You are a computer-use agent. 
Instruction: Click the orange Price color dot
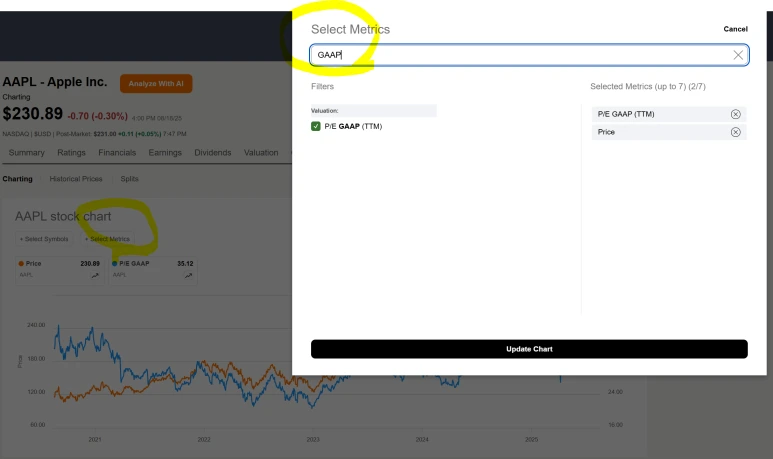[x=21, y=263]
